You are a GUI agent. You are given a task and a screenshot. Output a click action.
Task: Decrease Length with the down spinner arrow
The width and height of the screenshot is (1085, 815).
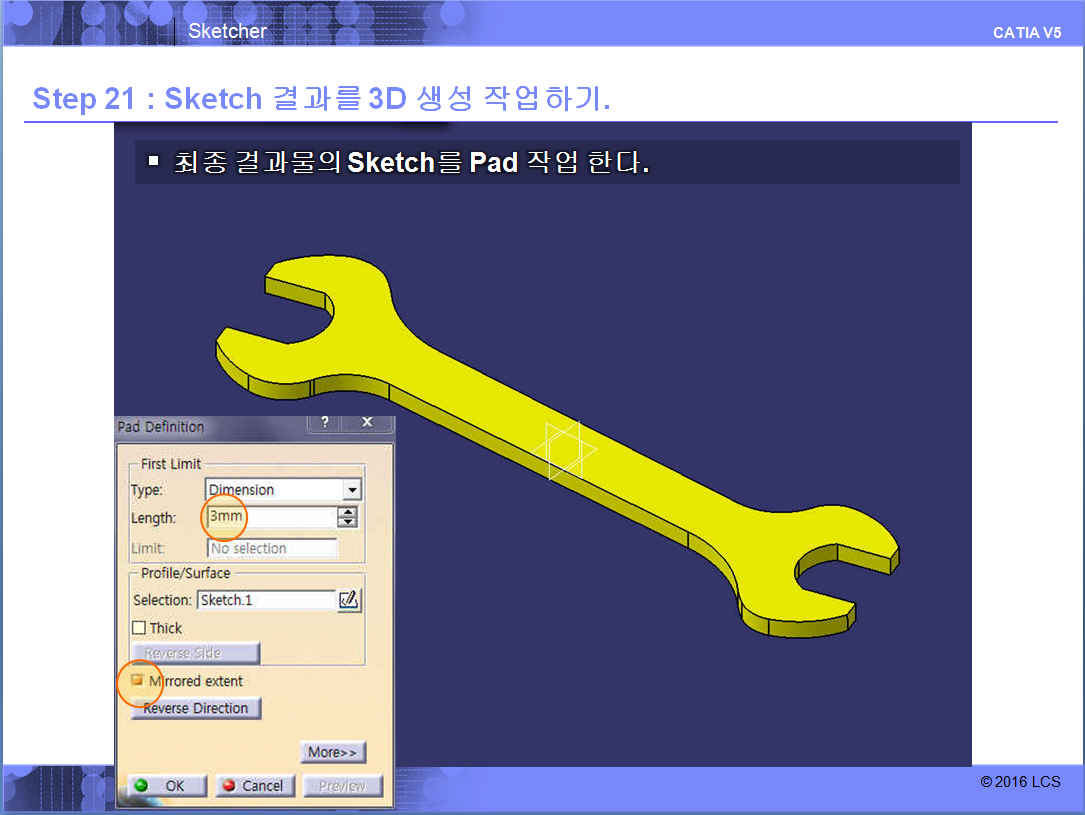pos(347,523)
